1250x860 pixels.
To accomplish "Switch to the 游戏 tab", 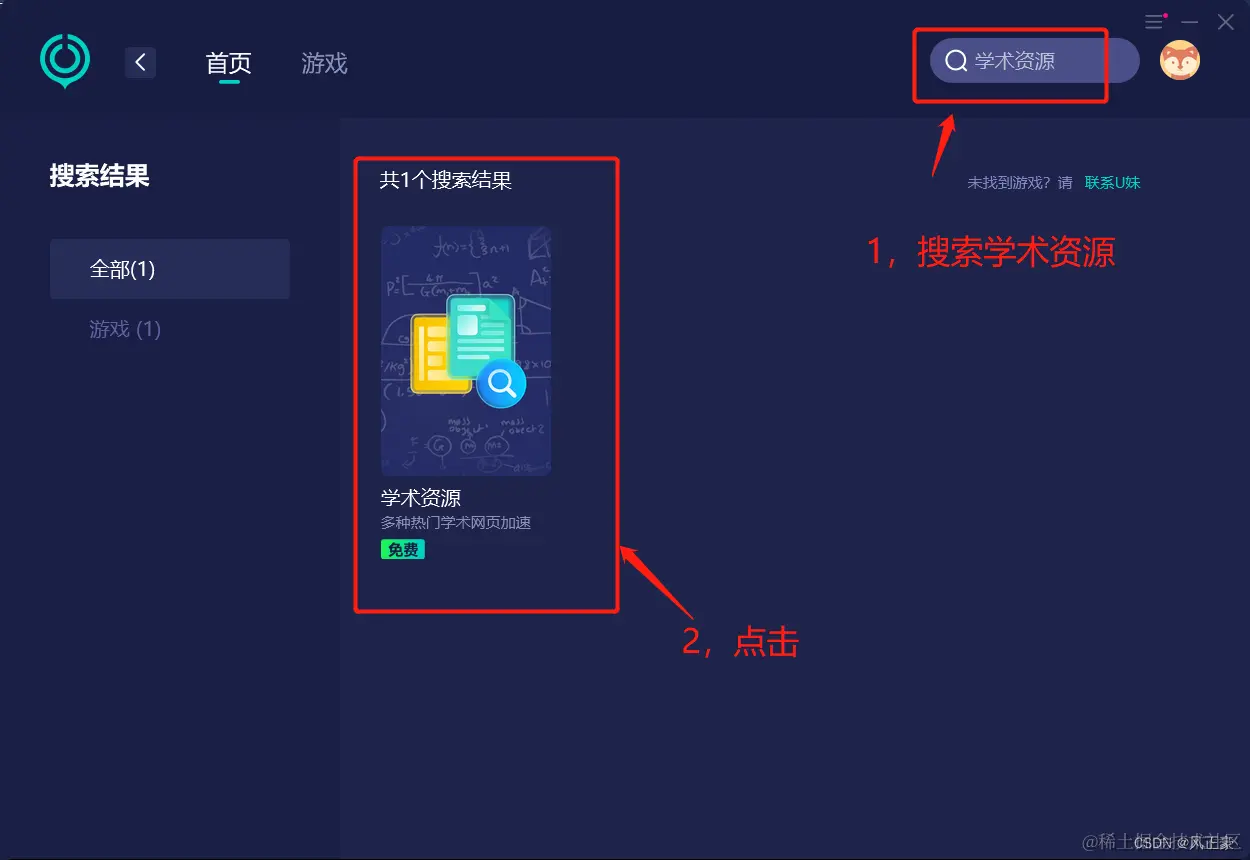I will click(324, 63).
